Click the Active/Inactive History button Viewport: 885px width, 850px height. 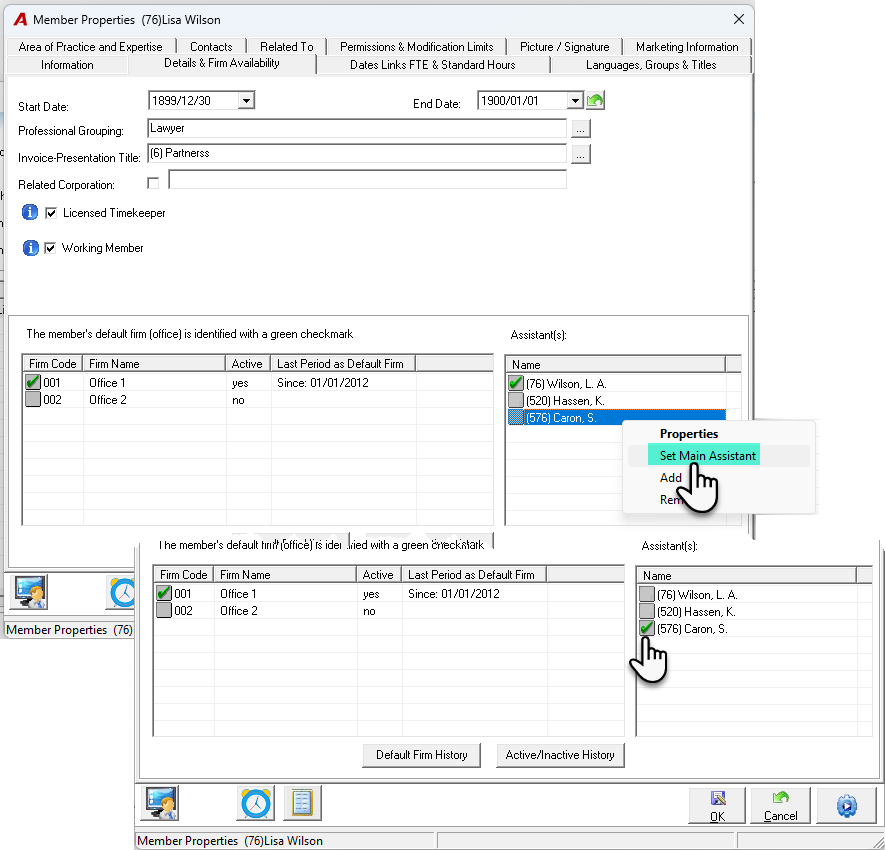tap(560, 755)
